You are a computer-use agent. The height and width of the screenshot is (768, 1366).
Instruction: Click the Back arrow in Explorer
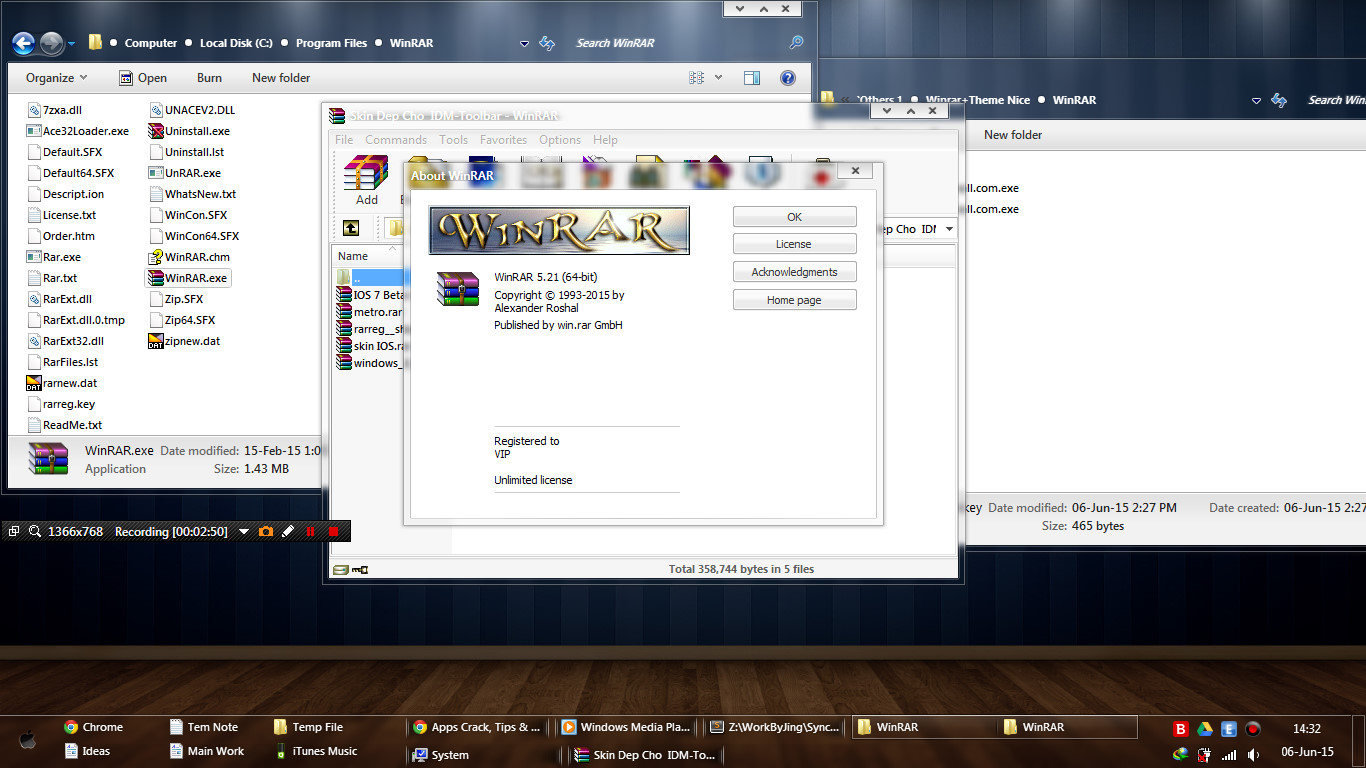point(24,43)
